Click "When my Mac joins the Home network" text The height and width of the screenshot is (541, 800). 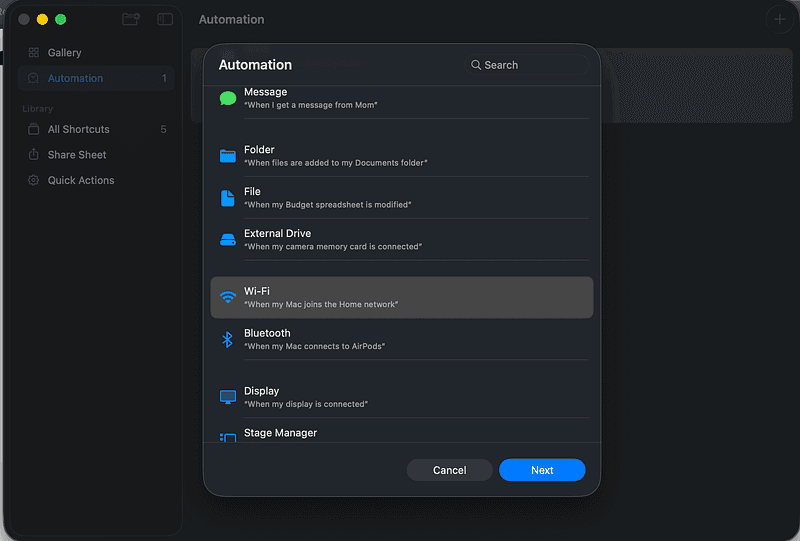(321, 304)
